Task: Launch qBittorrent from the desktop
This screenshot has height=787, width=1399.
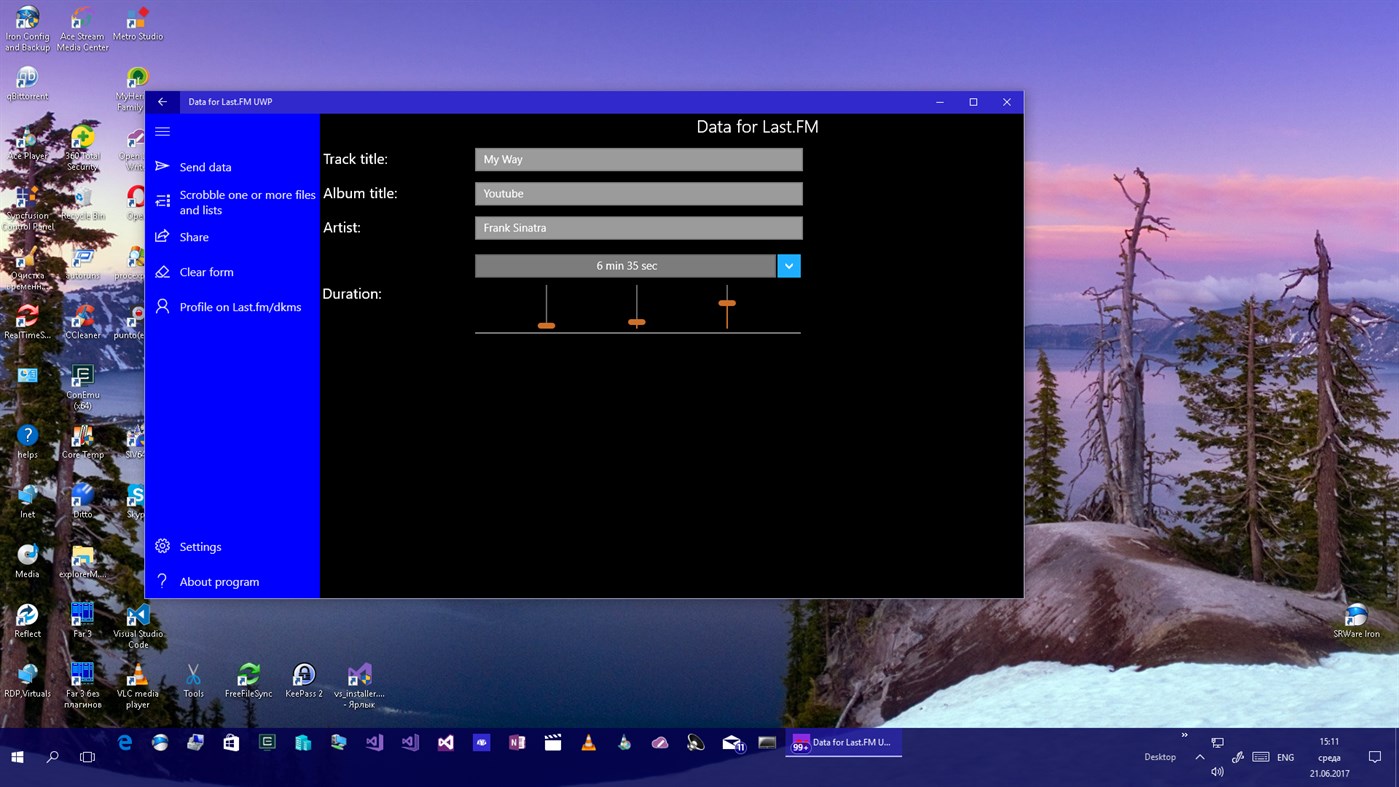Action: point(27,84)
